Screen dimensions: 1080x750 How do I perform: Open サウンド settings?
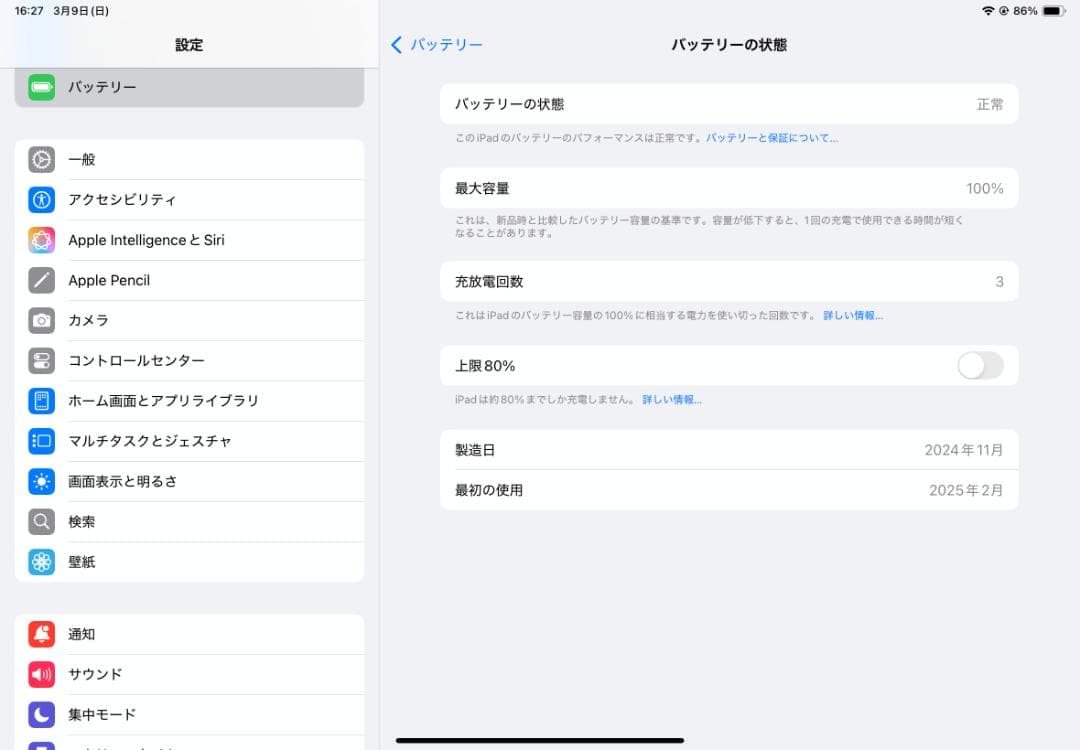[x=95, y=674]
